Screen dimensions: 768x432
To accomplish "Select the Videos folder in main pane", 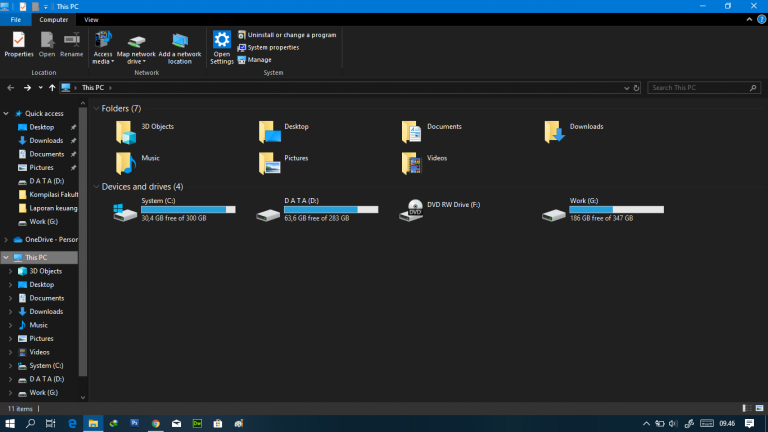I will [x=424, y=163].
